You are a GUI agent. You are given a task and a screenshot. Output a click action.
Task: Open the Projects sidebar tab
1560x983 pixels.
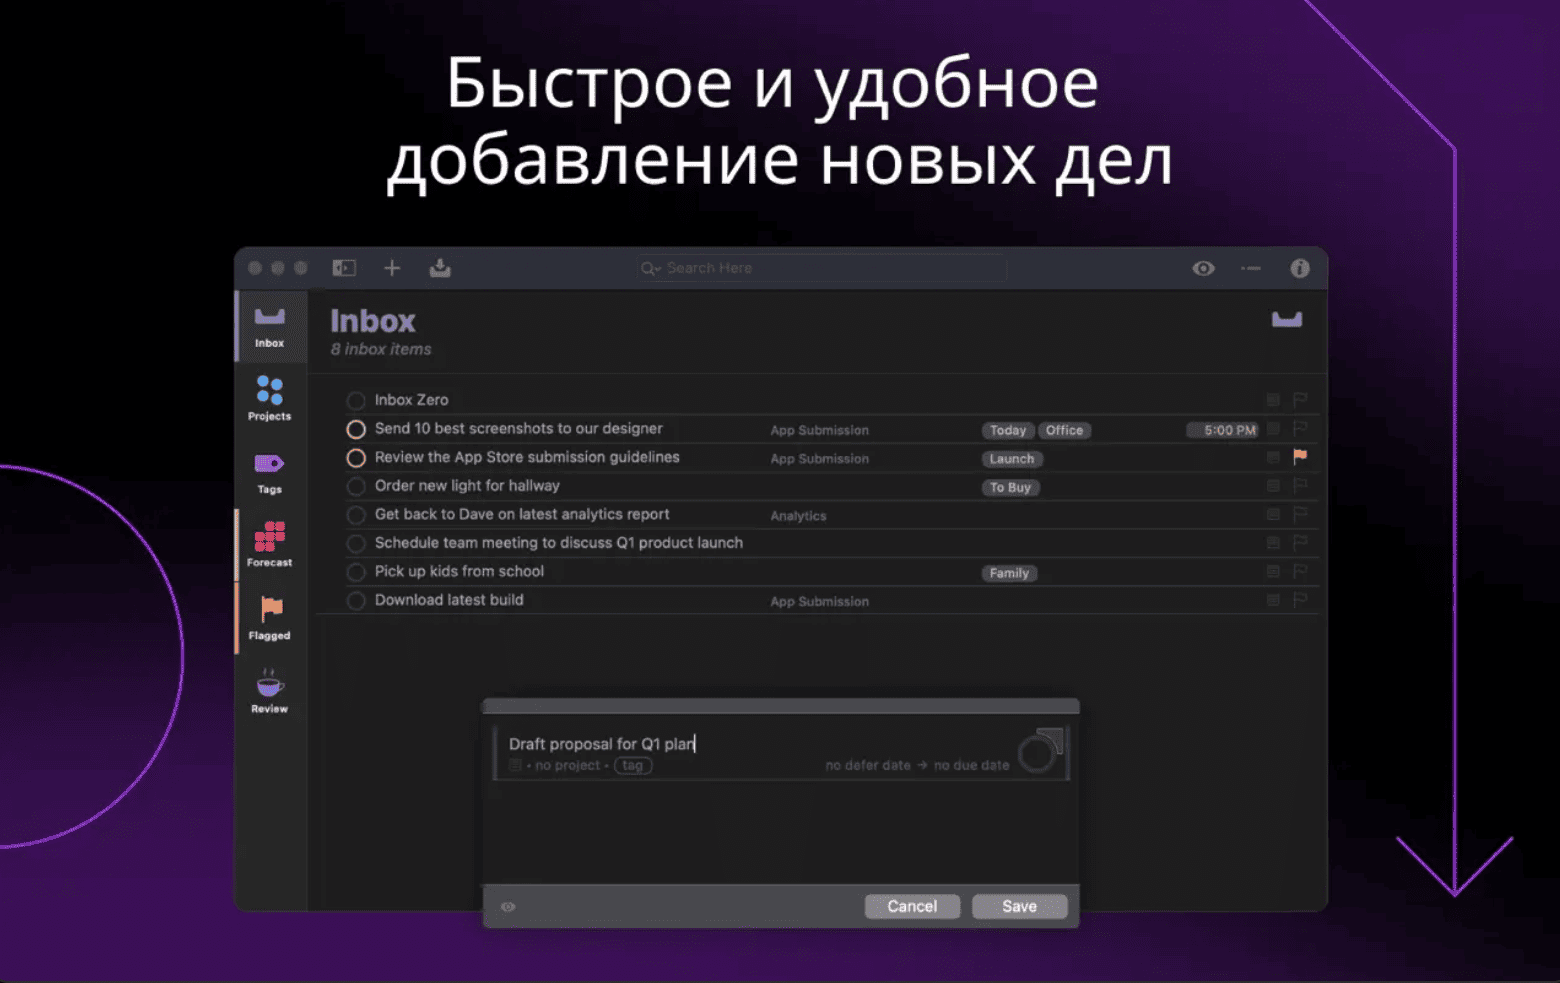[269, 398]
